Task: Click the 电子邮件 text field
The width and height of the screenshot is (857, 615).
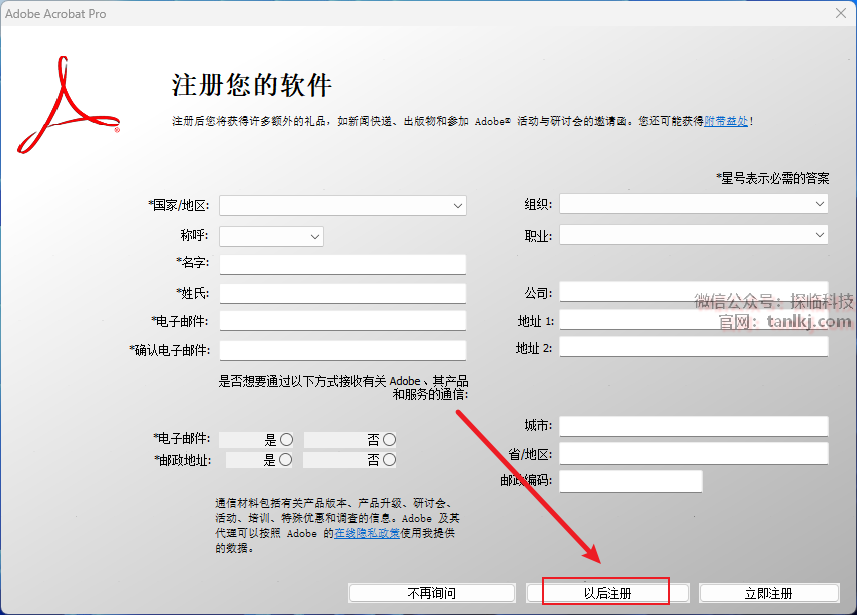Action: (x=343, y=321)
